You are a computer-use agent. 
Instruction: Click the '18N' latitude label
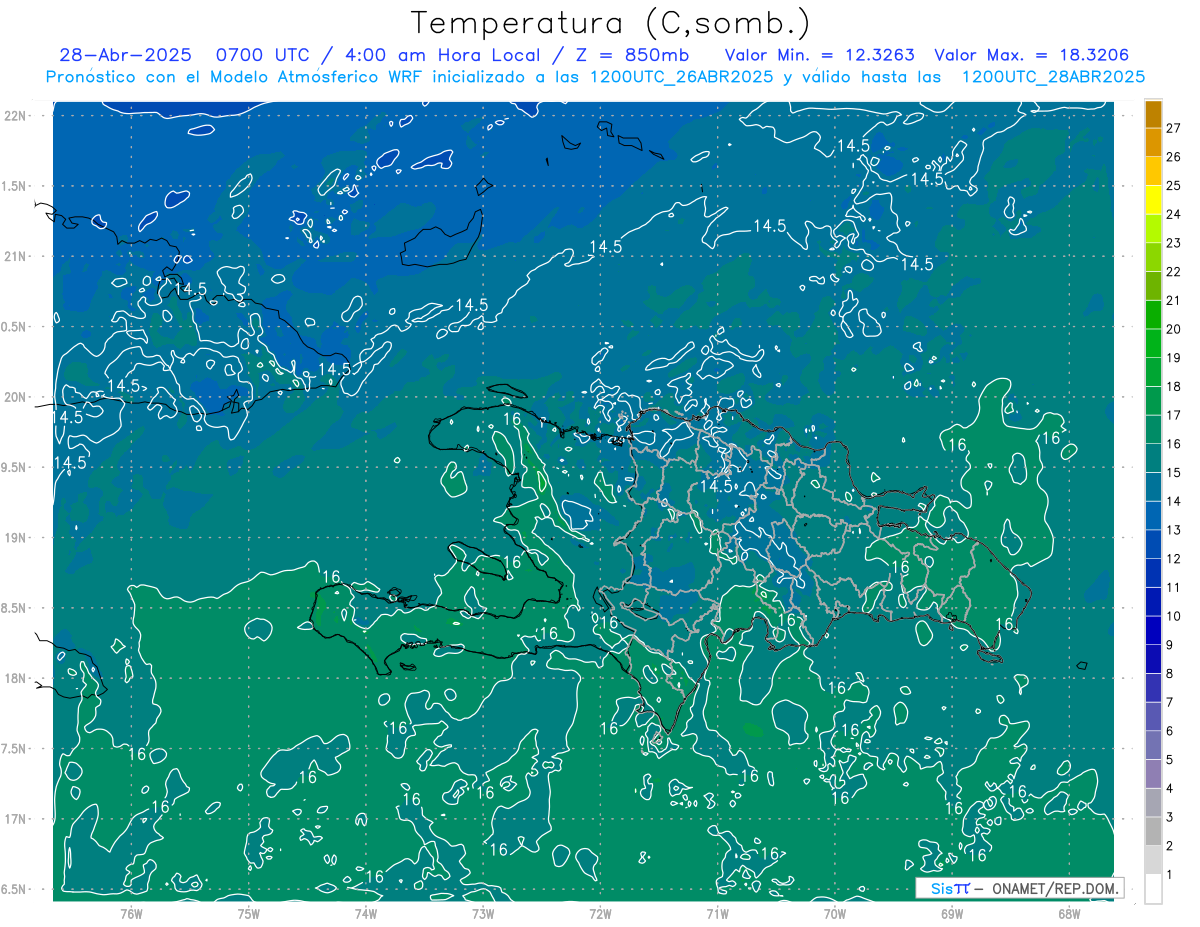tap(14, 678)
